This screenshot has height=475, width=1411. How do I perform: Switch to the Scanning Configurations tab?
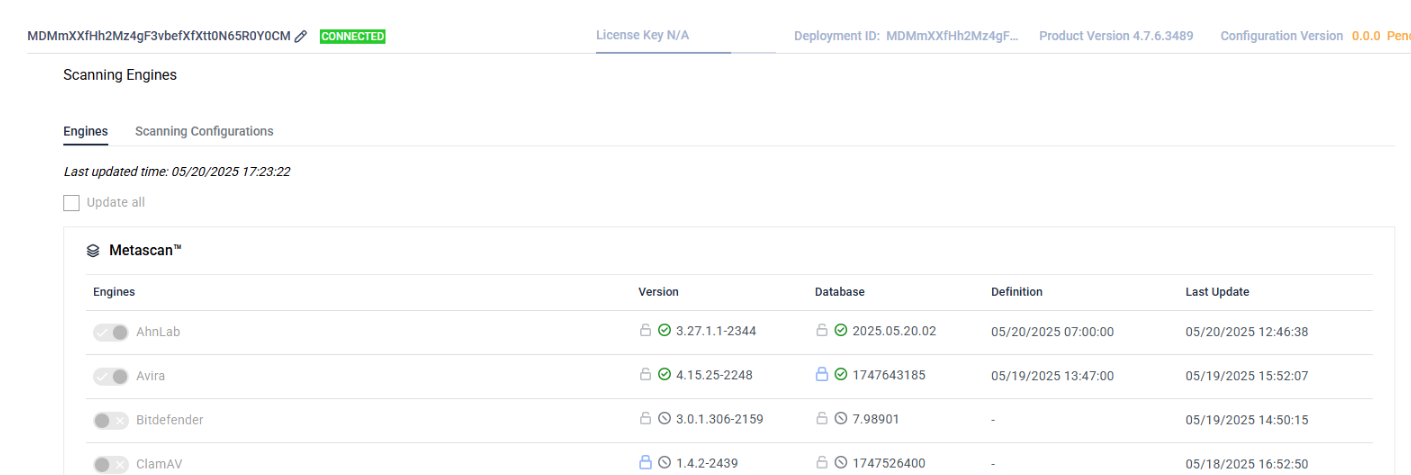pos(204,131)
